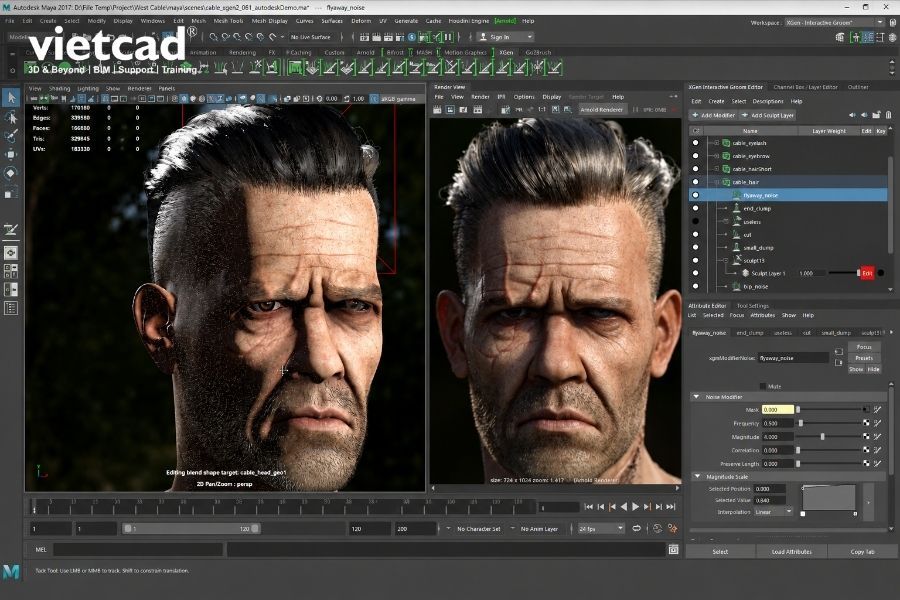This screenshot has height=600, width=900.
Task: Toggle visibility of the end_clump modifier
Action: coord(696,208)
